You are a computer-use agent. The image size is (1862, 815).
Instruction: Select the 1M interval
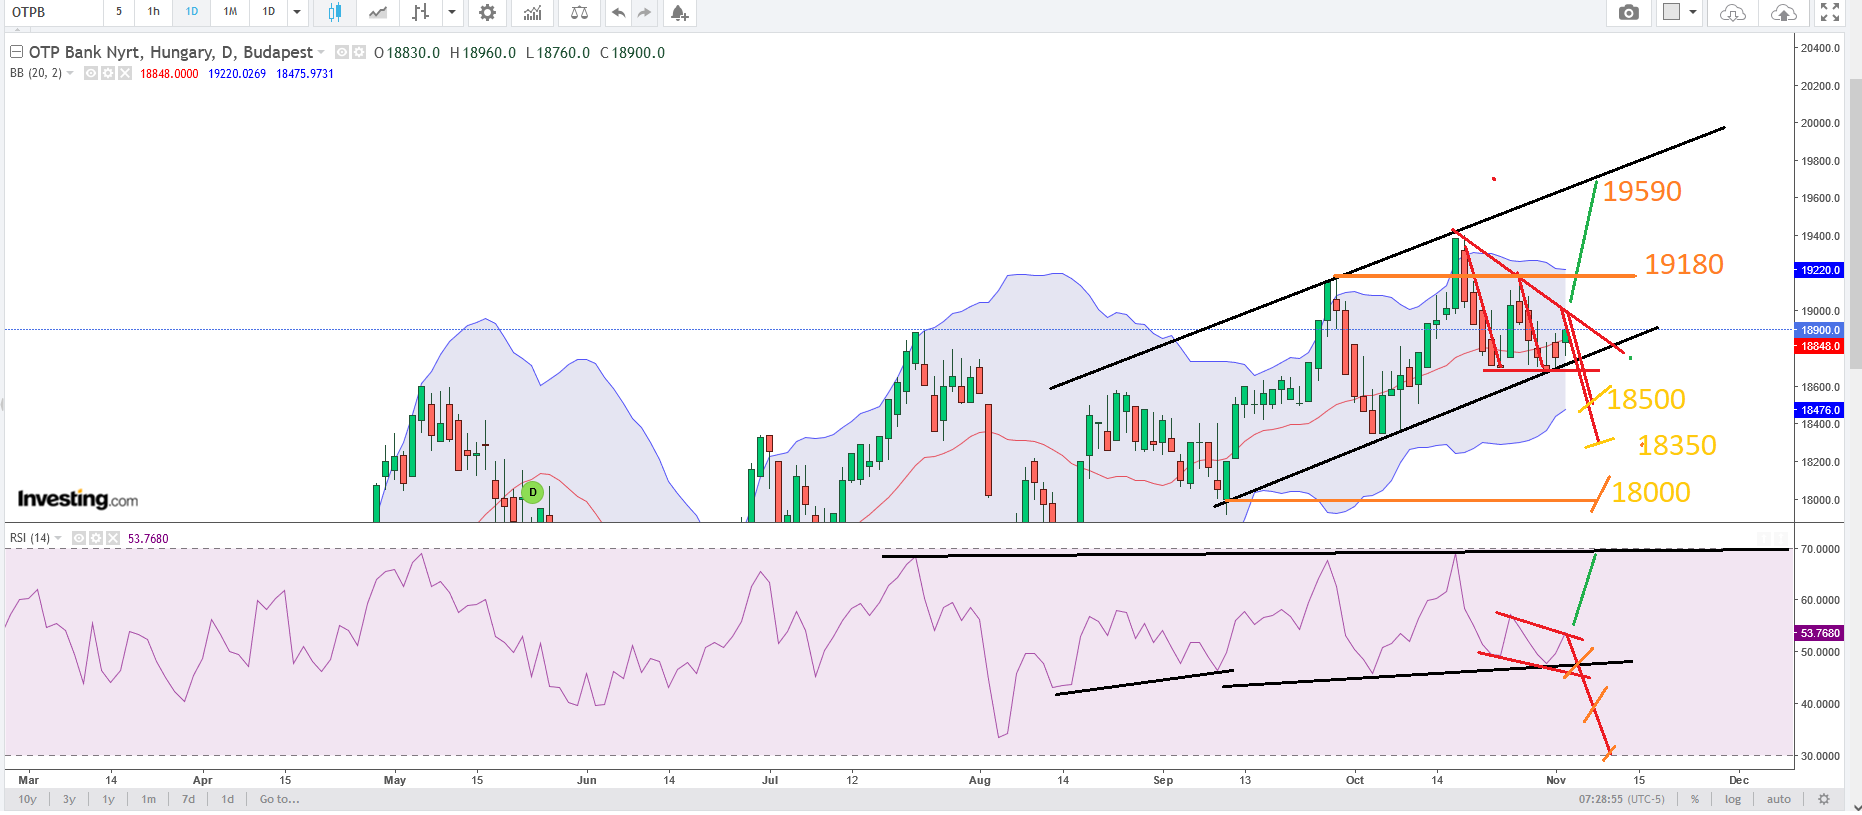coord(231,12)
